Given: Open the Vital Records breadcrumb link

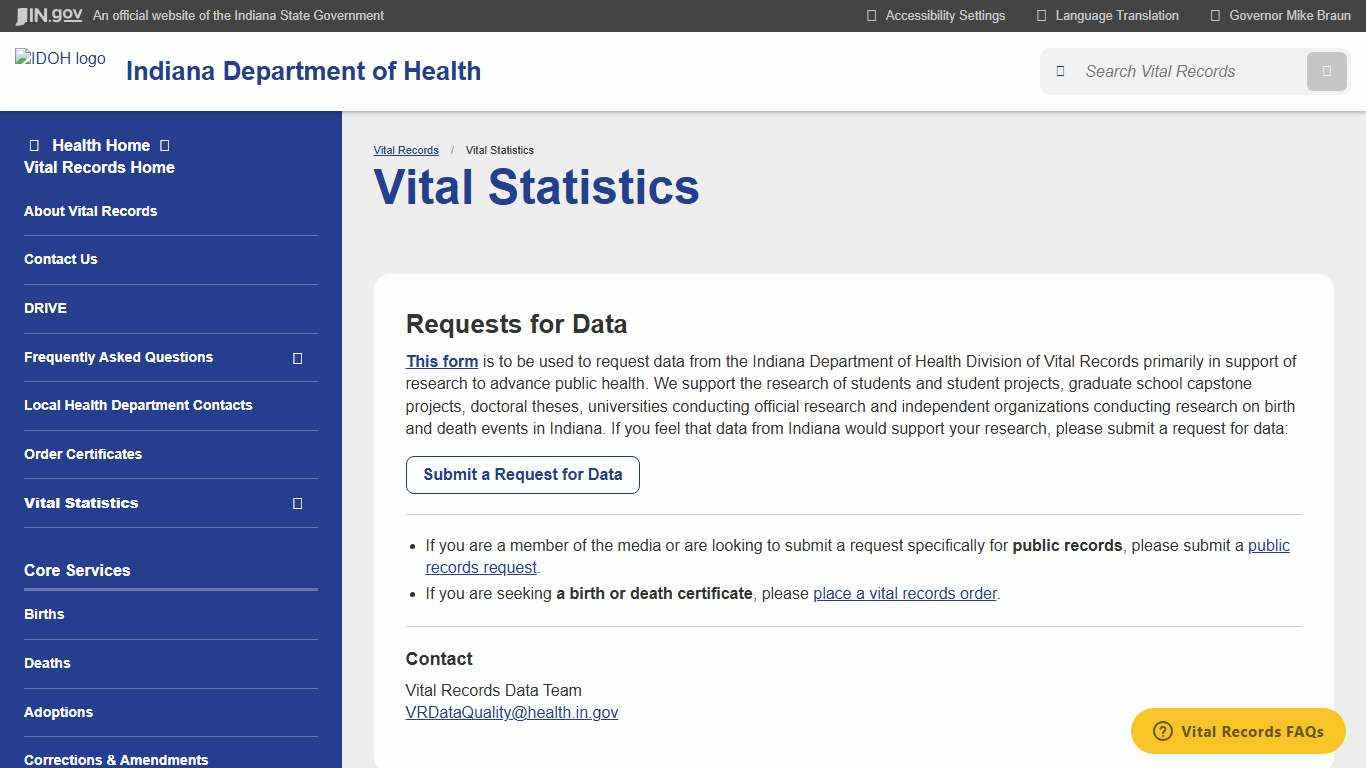Looking at the screenshot, I should pos(406,150).
